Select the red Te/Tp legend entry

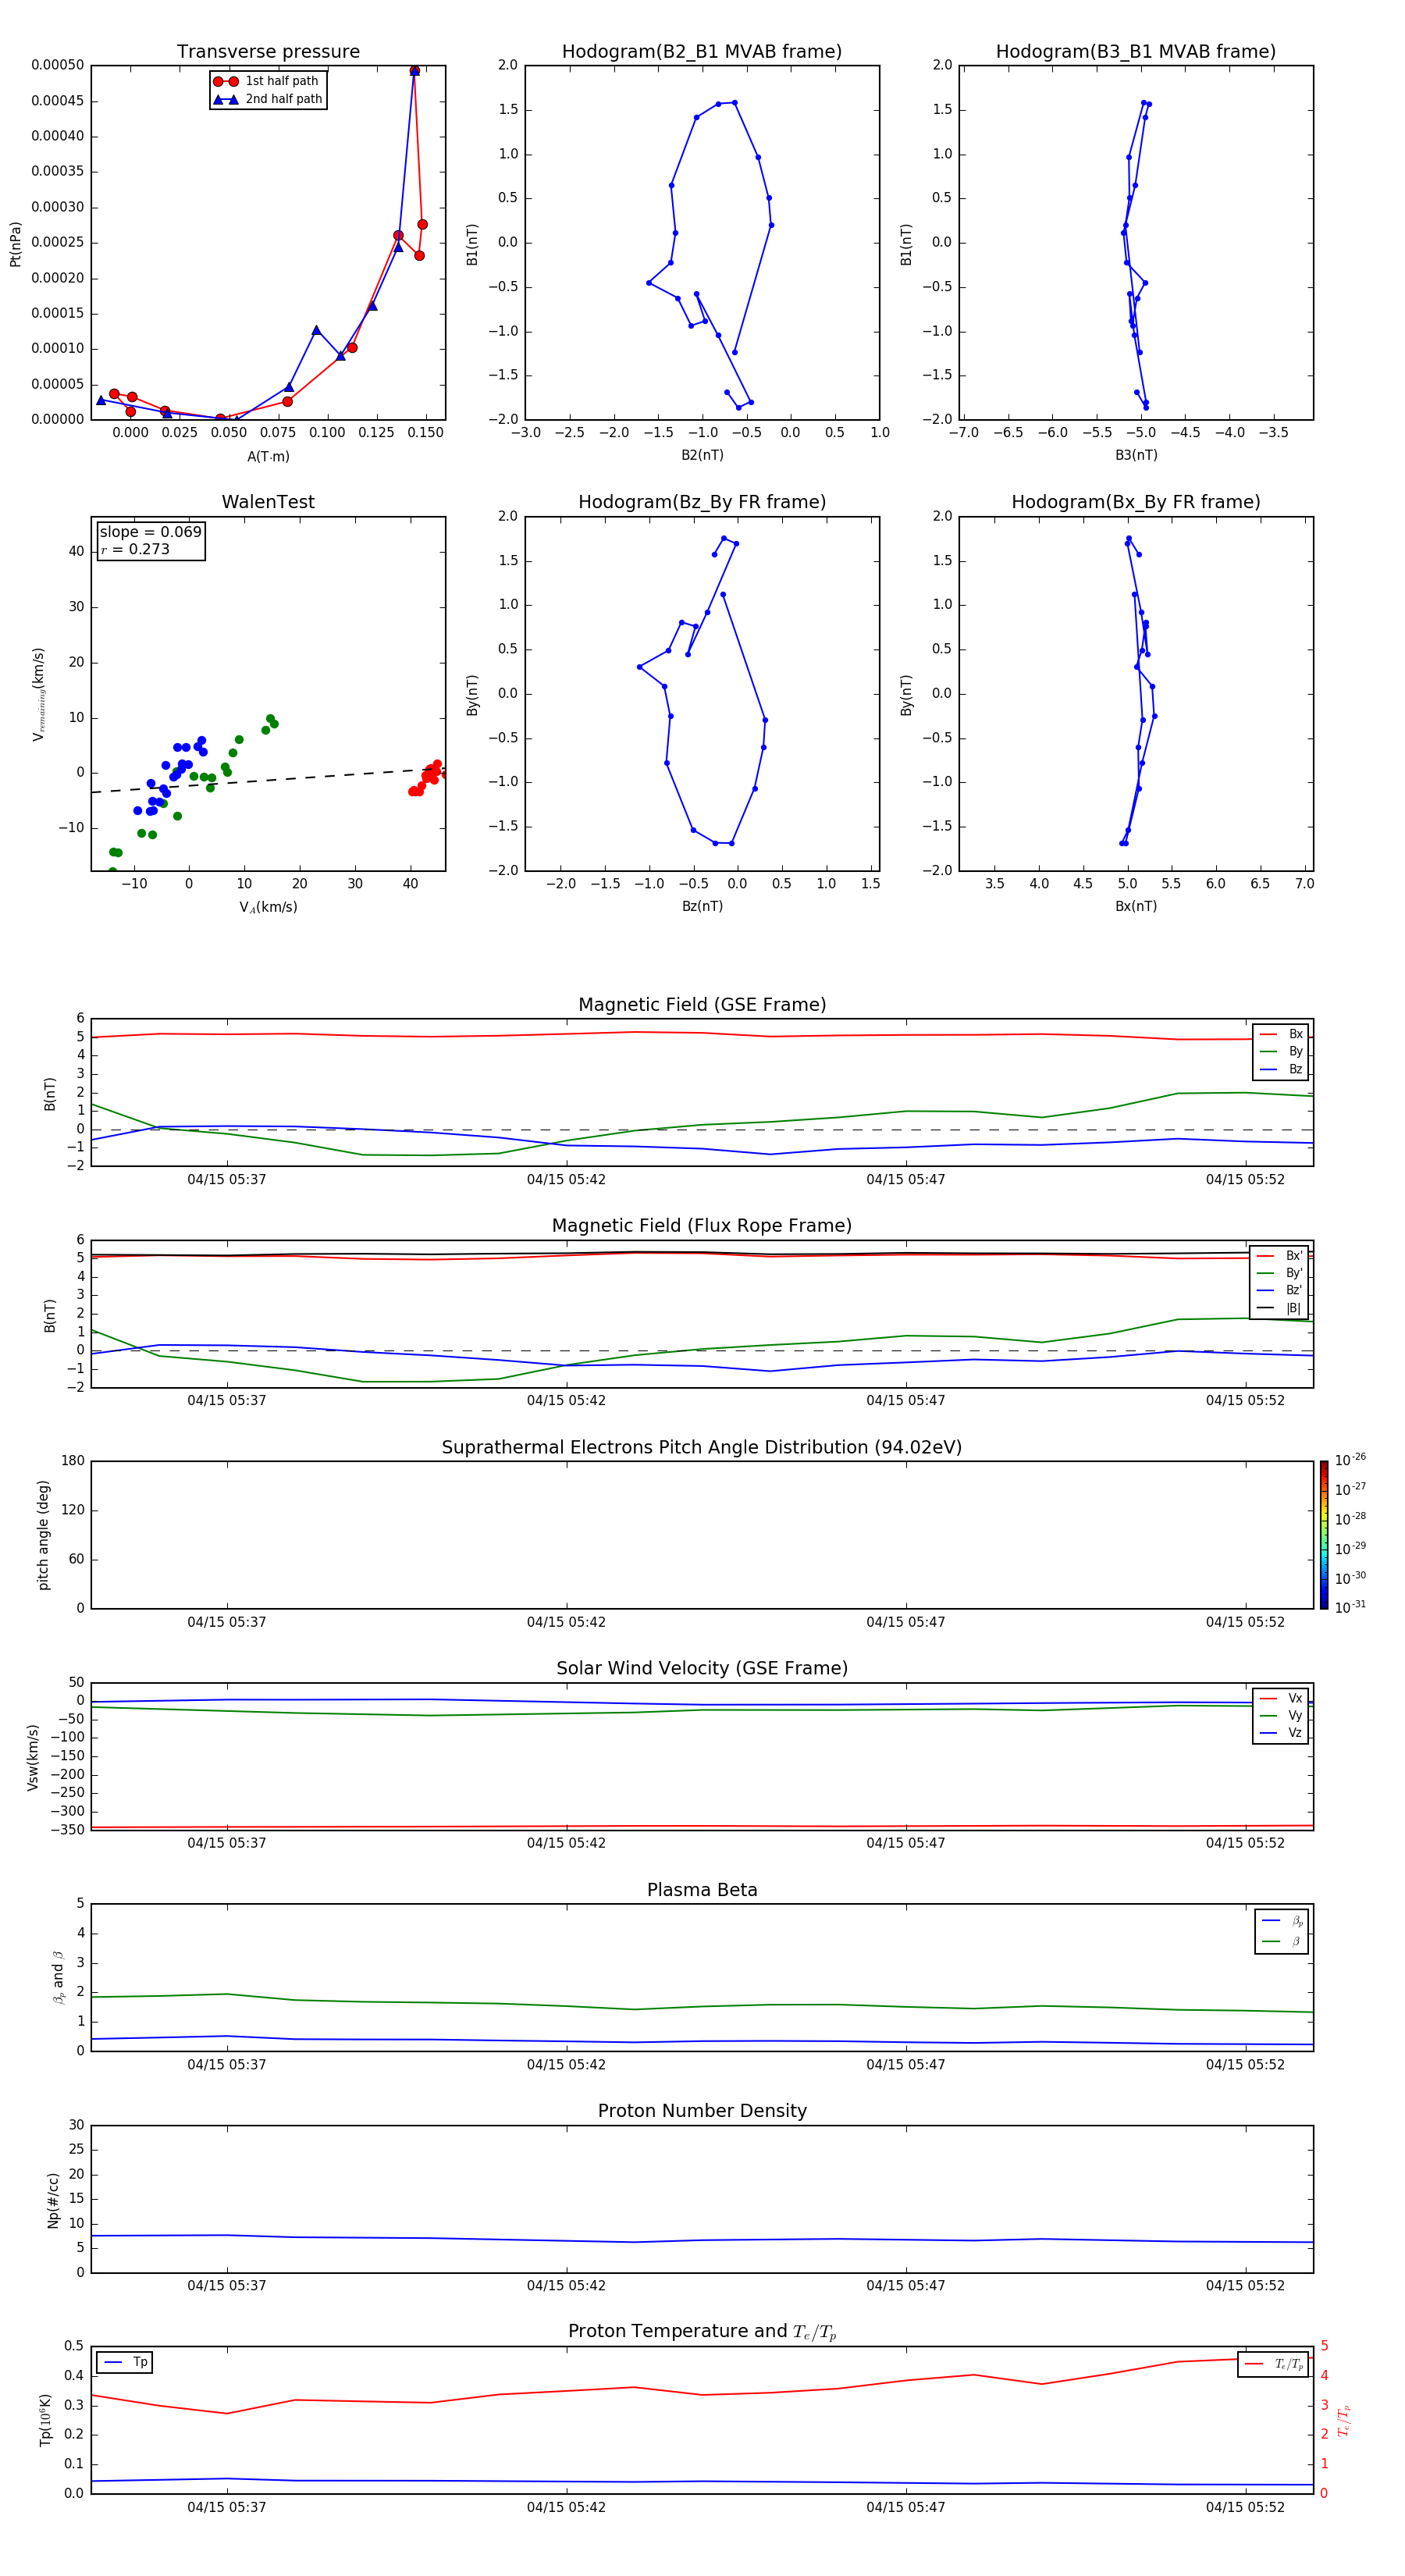point(1274,2364)
